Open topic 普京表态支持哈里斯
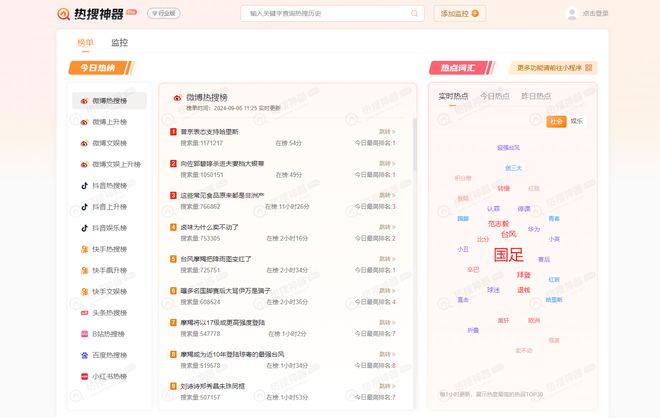This screenshot has width=660, height=418. pos(210,132)
